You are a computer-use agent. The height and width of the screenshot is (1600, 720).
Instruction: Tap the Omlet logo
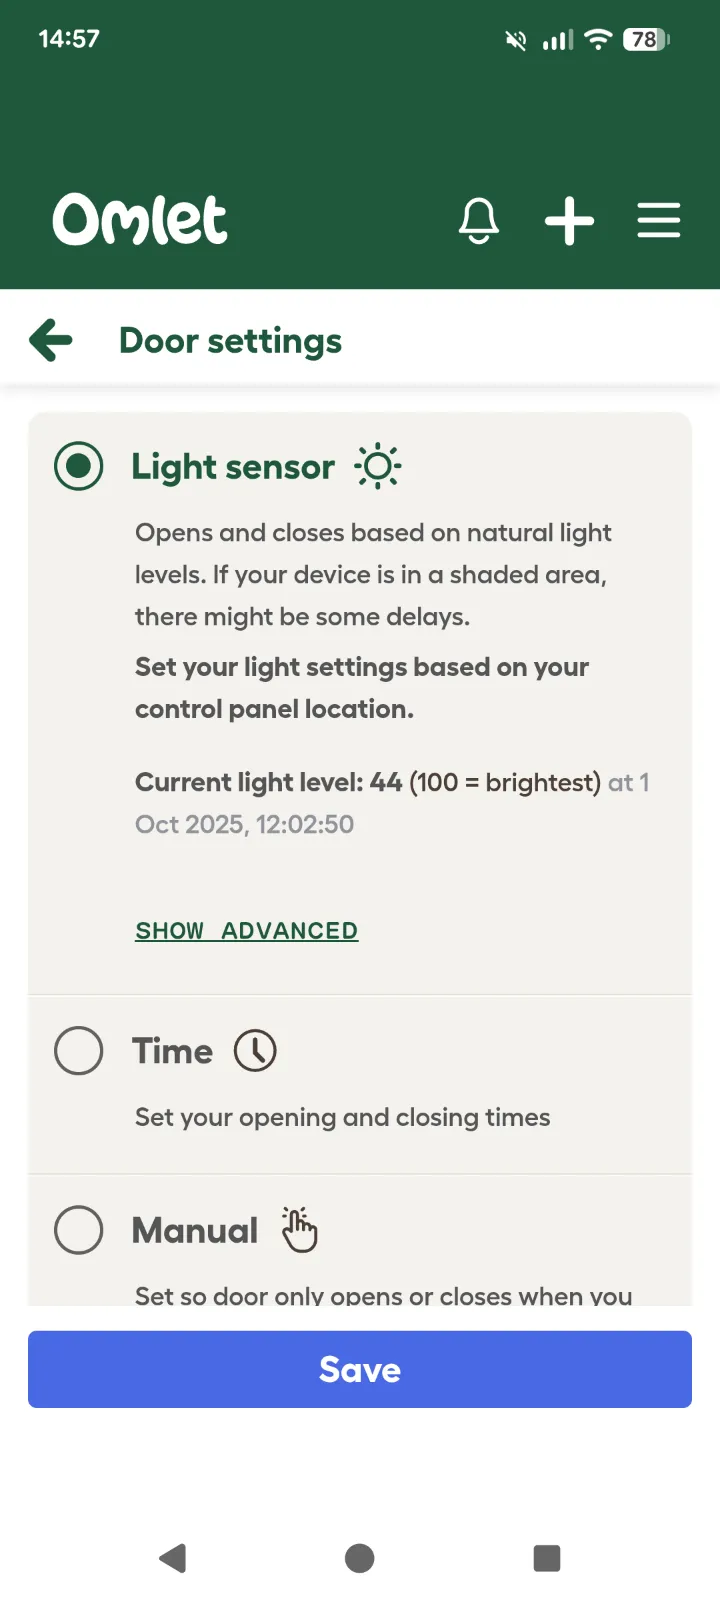[140, 220]
